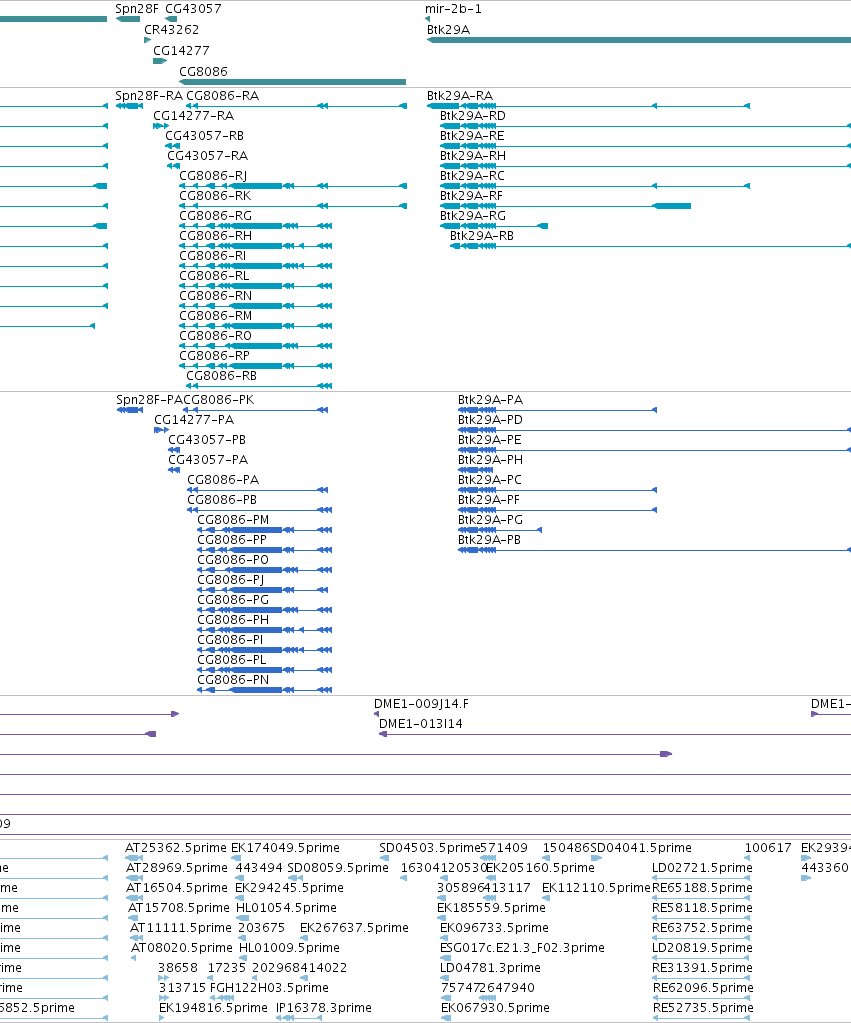
Task: Select the AT28969.5prime EST
Action: (x=134, y=878)
